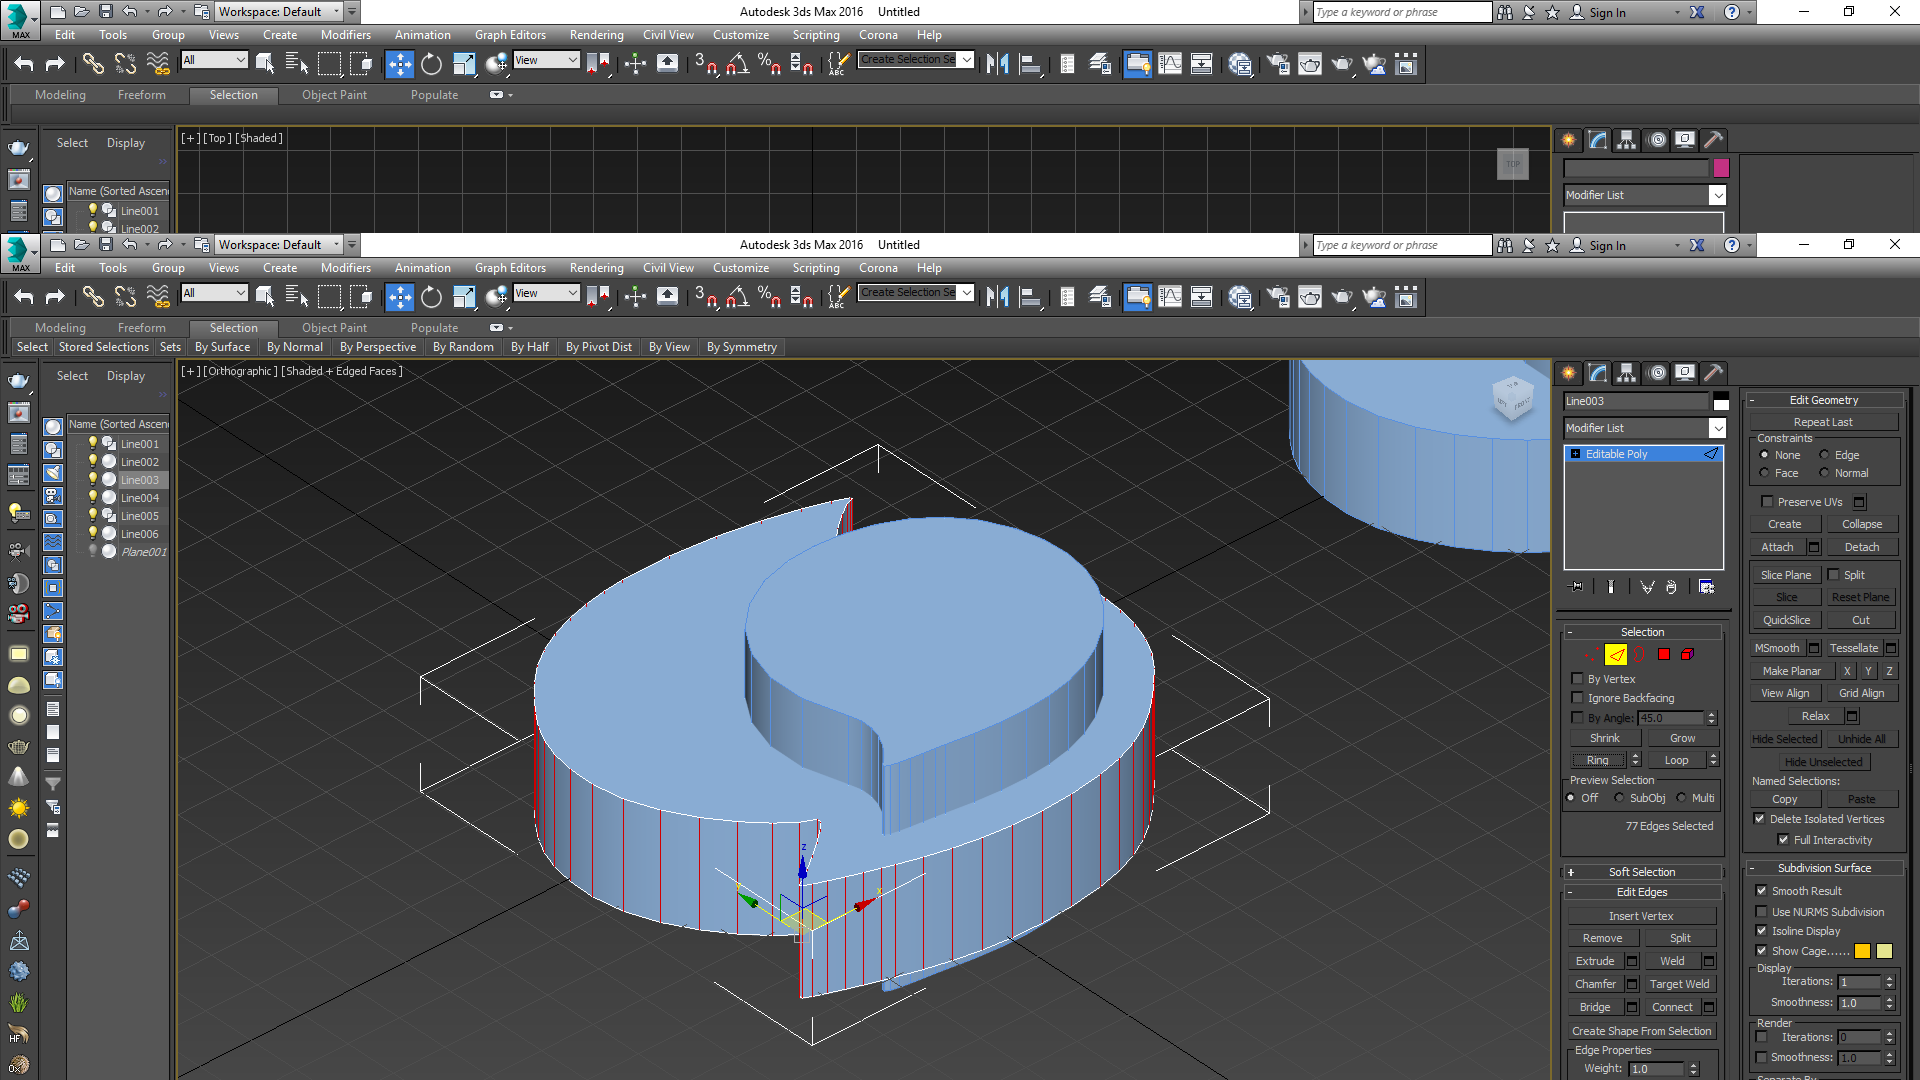This screenshot has height=1080, width=1920.
Task: Open Attach list box icon
Action: [x=1814, y=548]
